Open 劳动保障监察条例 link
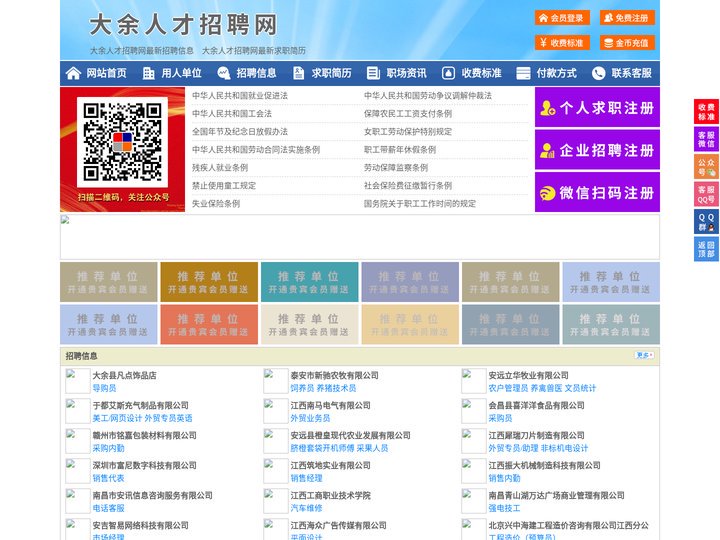Screen dimensions: 720x540 pos(396,168)
